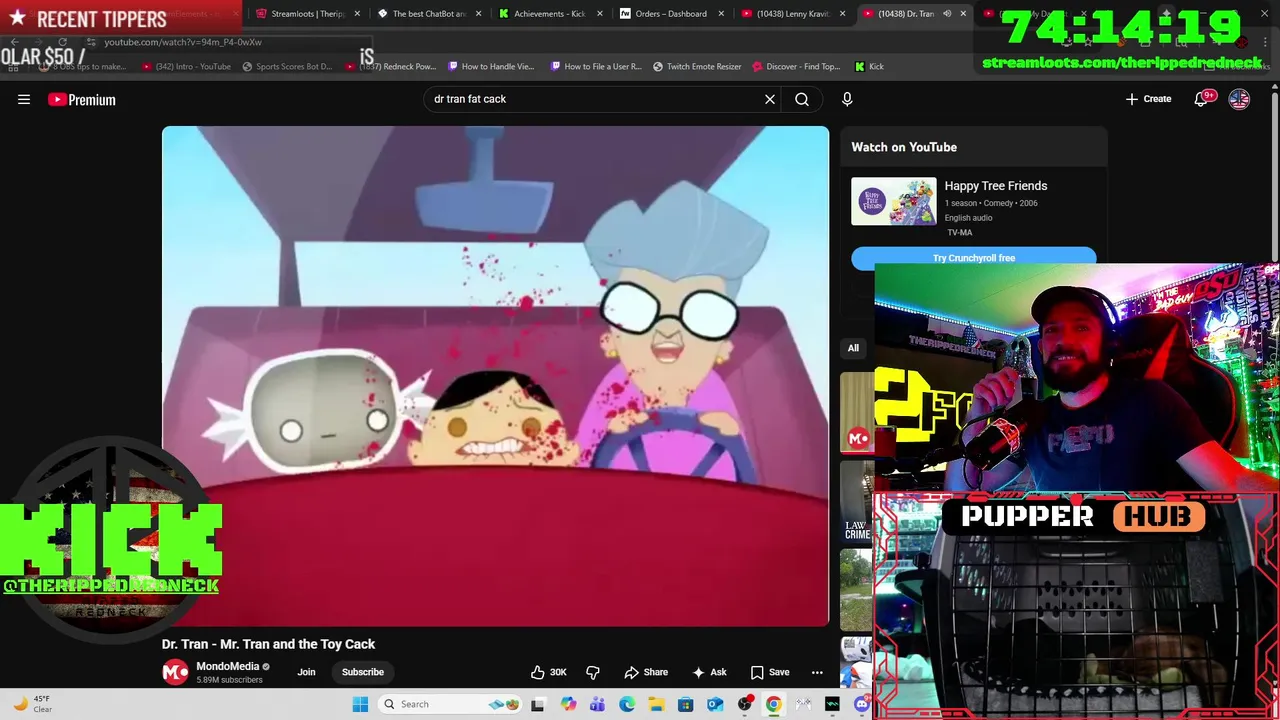Close the Orders – Dashboard tab

721,14
